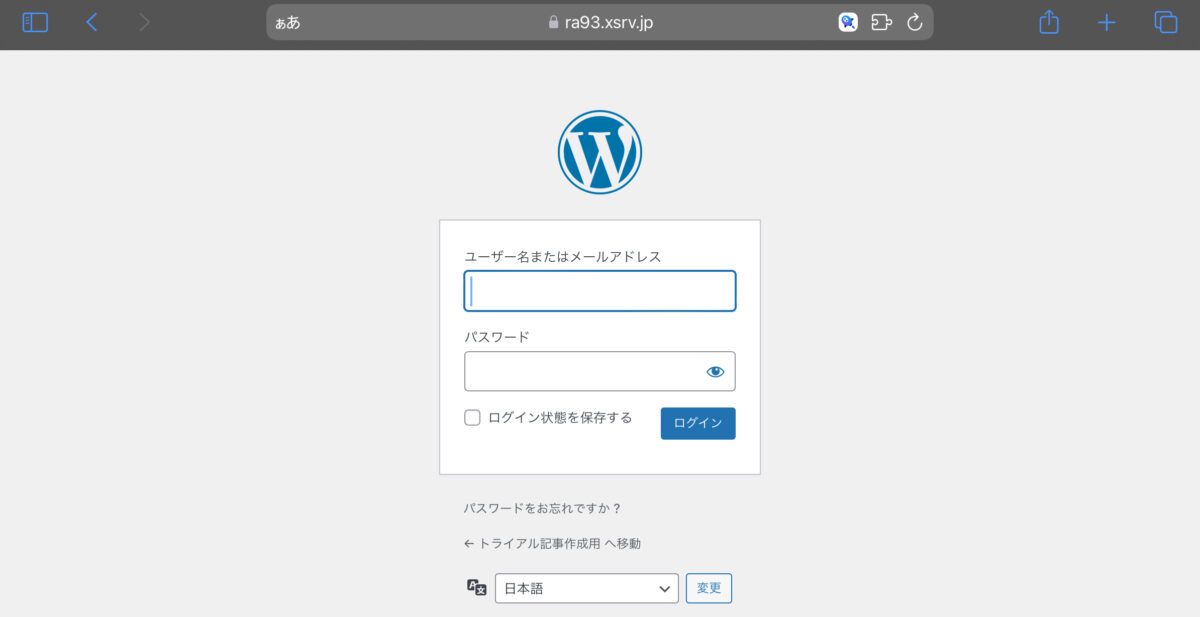Open a new tab with plus icon
The width and height of the screenshot is (1200, 617).
click(x=1106, y=22)
